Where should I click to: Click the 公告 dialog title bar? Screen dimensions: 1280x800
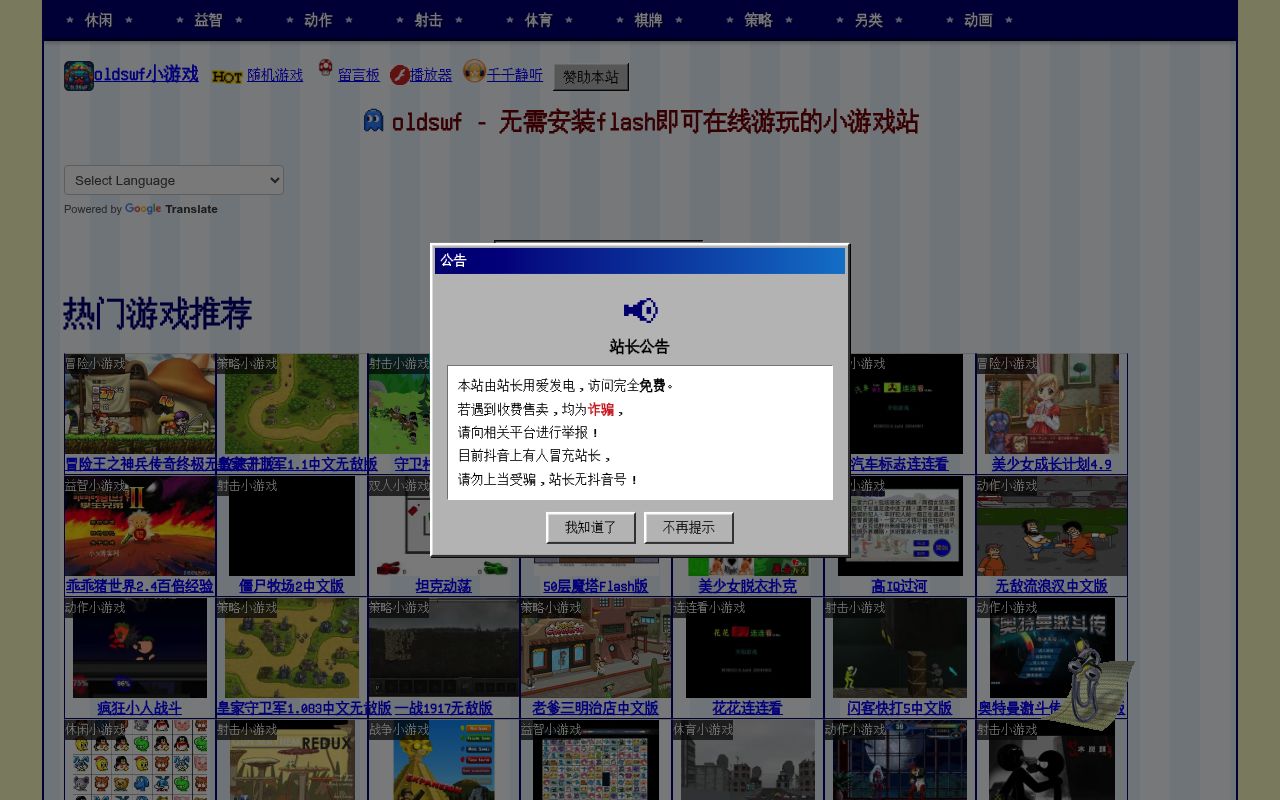pyautogui.click(x=640, y=260)
